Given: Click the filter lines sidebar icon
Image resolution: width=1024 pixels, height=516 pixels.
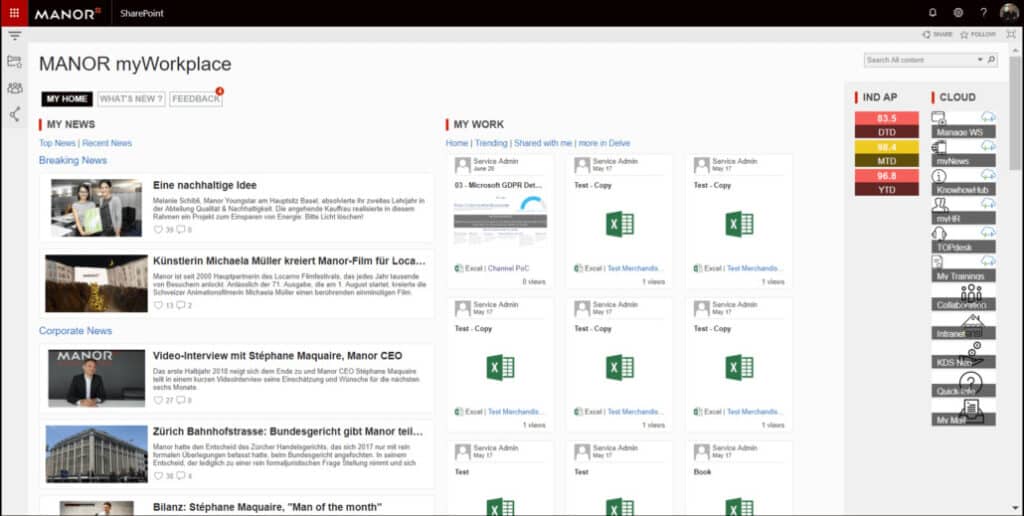Looking at the screenshot, I should pos(14,35).
